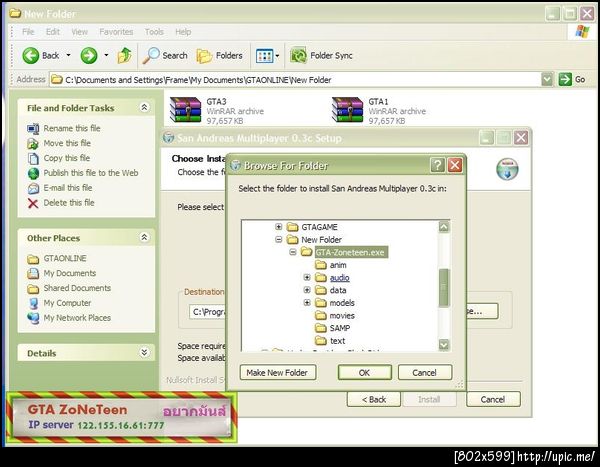
Task: Select New Folder in browse tree
Action: click(321, 240)
